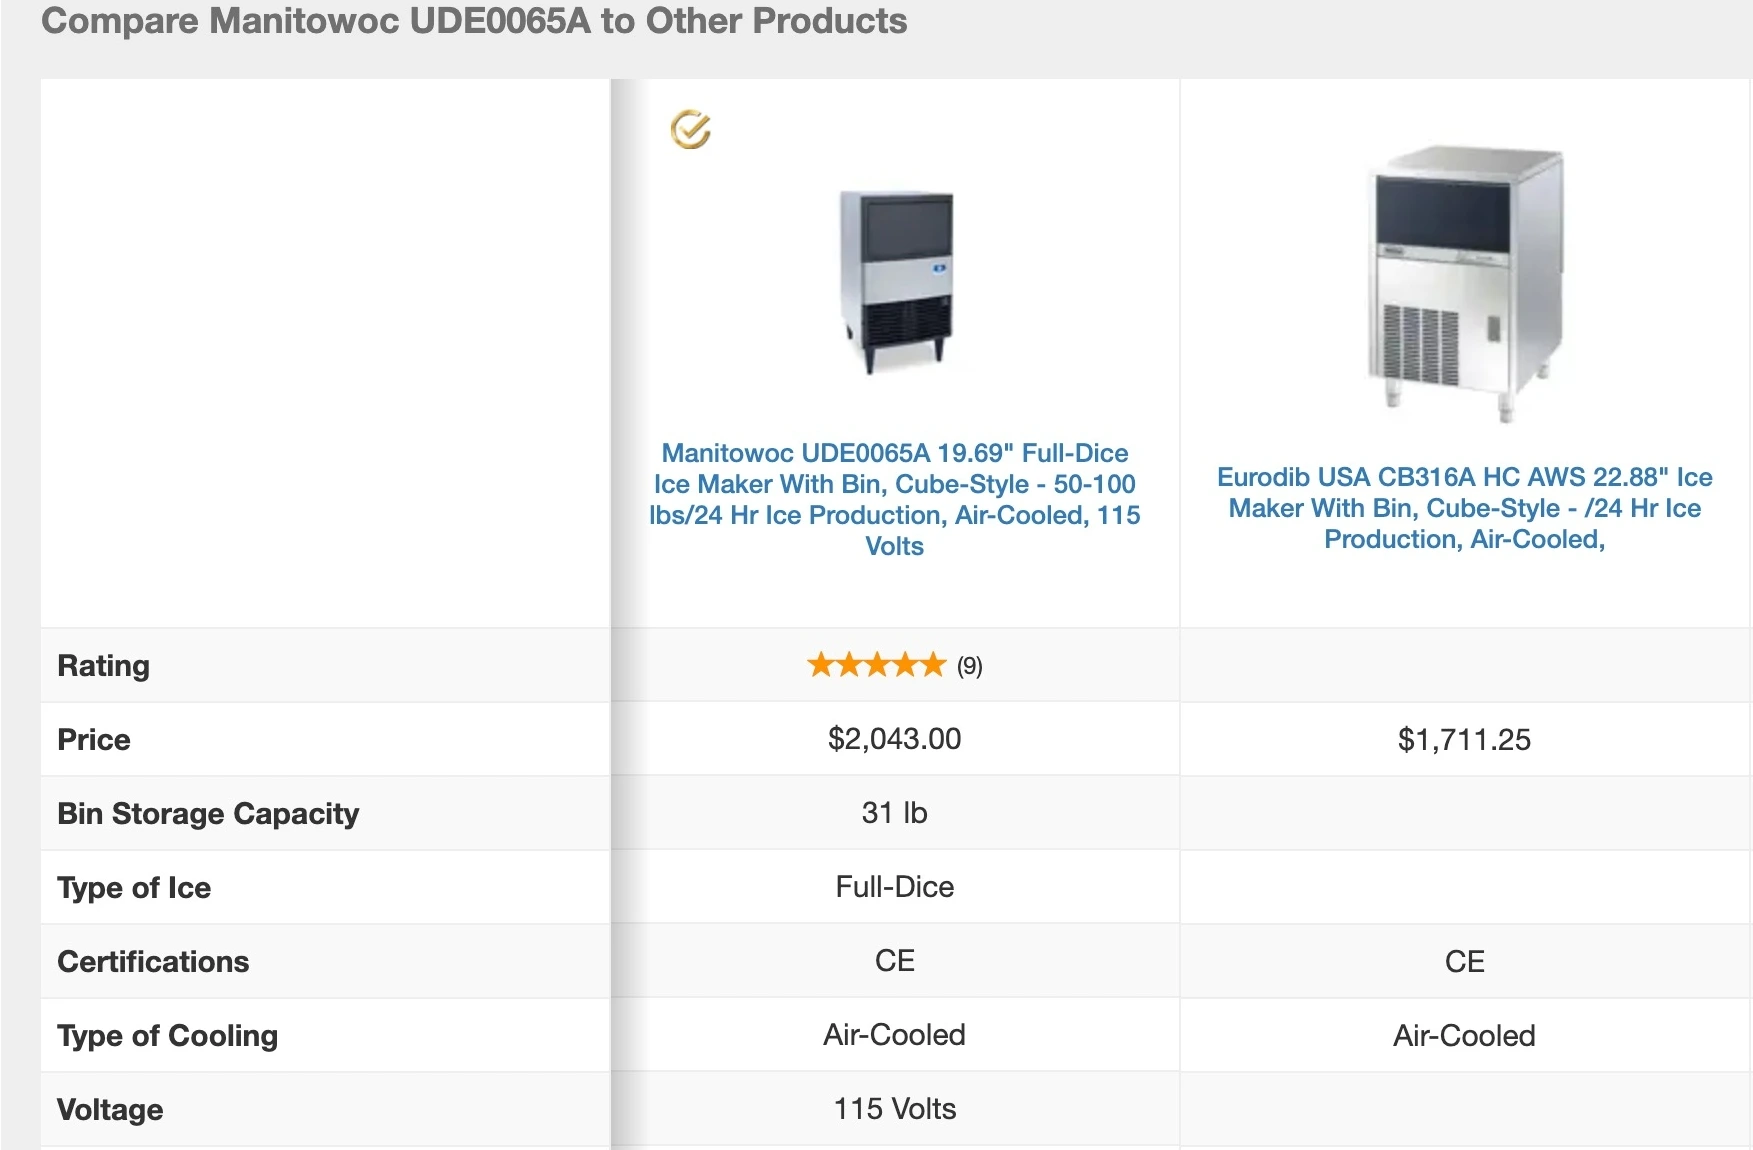Click the Certifications row label
Image resolution: width=1753 pixels, height=1150 pixels.
pos(153,962)
